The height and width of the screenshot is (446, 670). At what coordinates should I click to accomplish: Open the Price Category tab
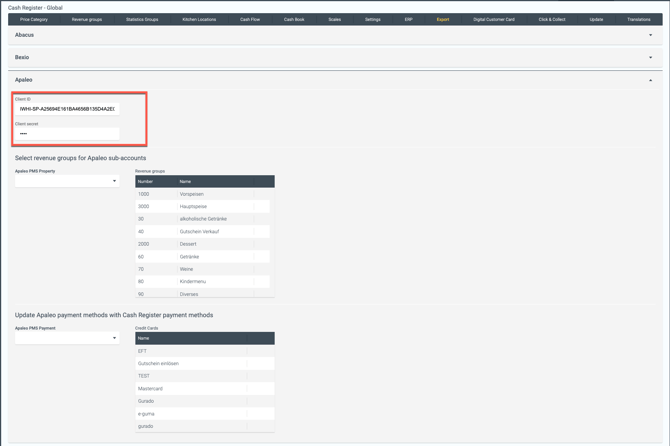click(34, 19)
